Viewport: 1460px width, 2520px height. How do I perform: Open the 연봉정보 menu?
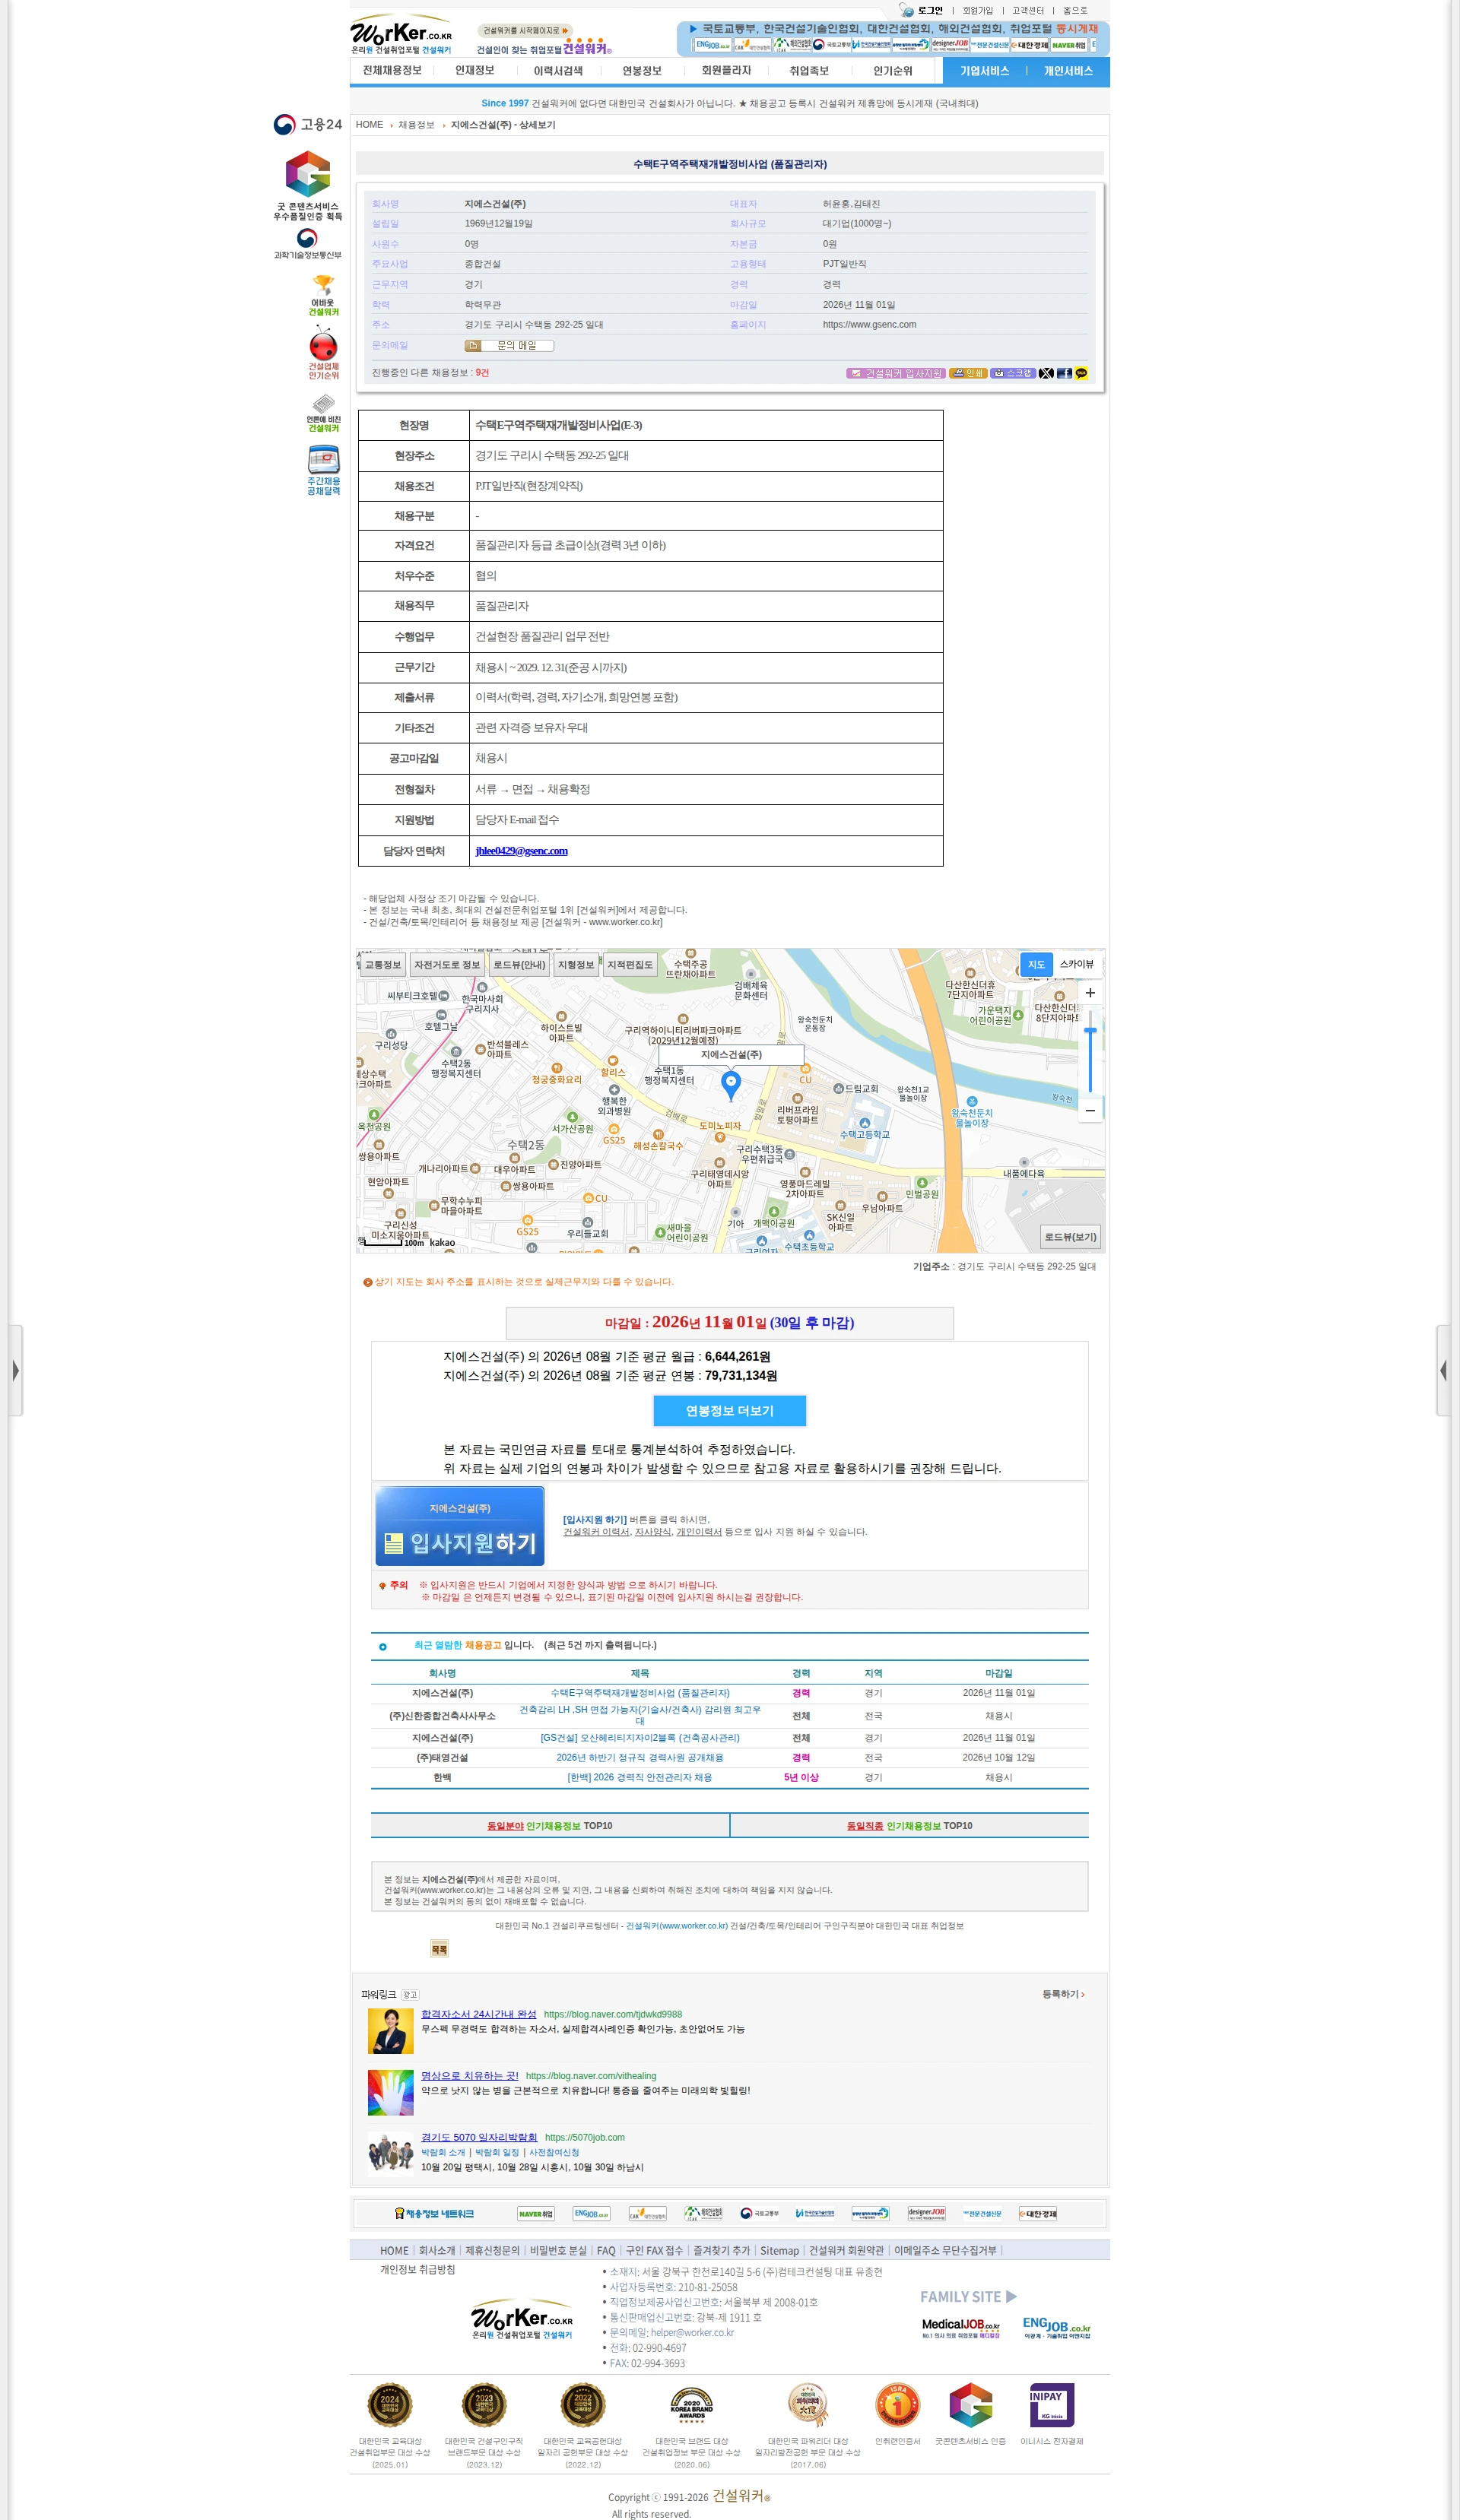(x=642, y=71)
